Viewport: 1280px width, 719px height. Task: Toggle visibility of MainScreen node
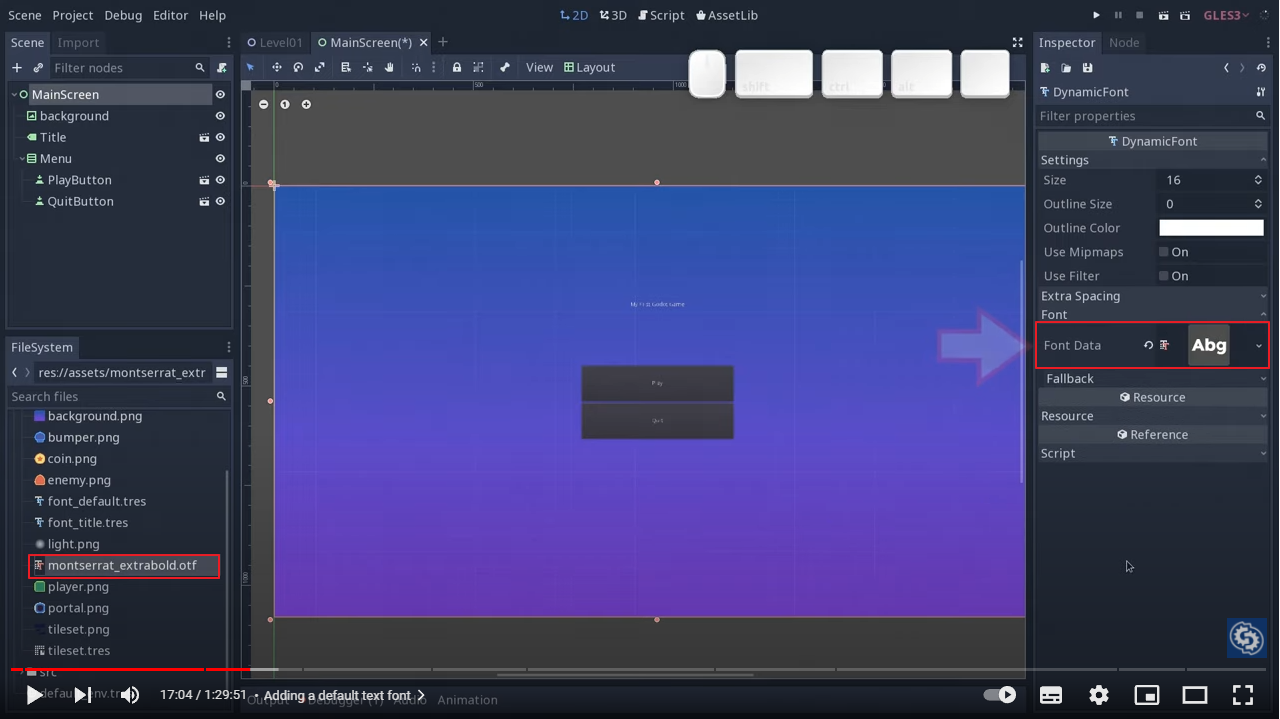tap(220, 94)
